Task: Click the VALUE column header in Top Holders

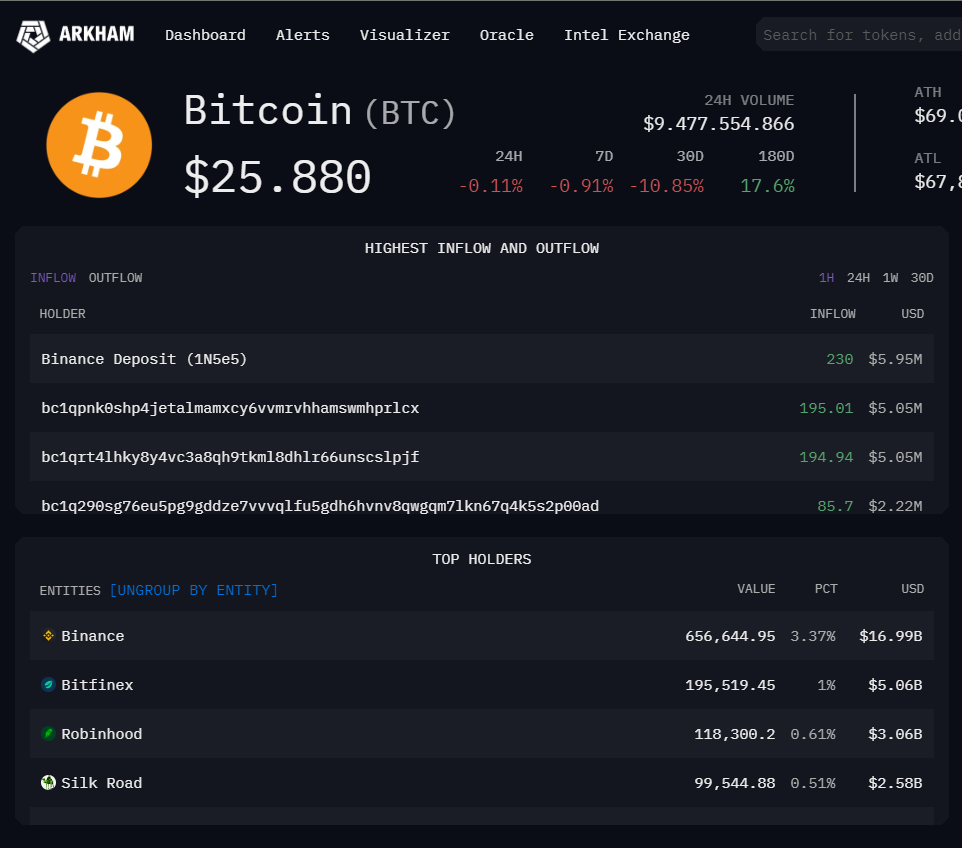Action: coord(756,589)
